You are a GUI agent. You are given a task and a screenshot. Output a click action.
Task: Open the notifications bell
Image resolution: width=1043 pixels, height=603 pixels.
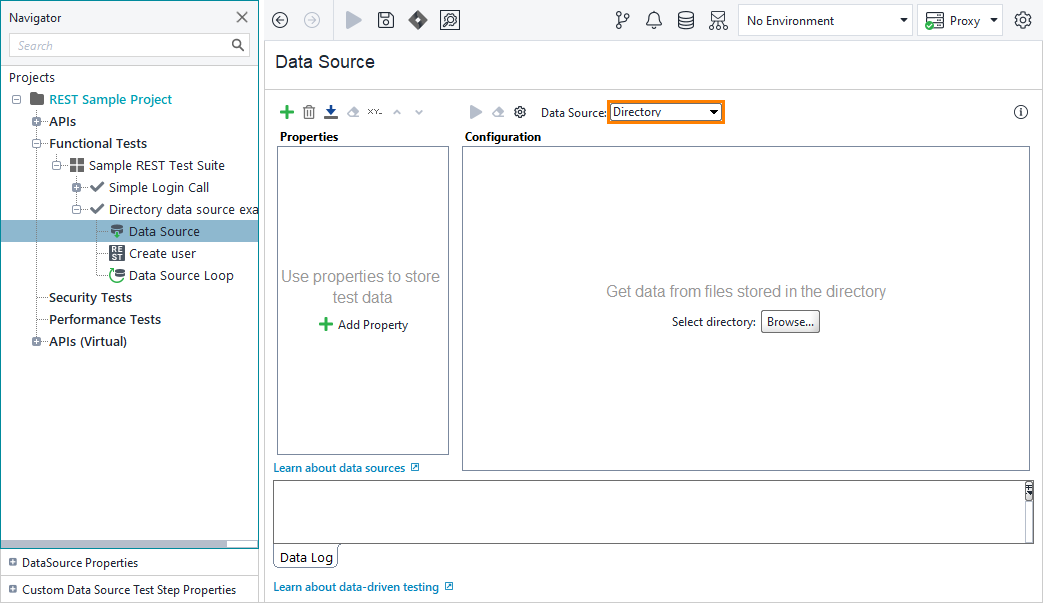654,20
